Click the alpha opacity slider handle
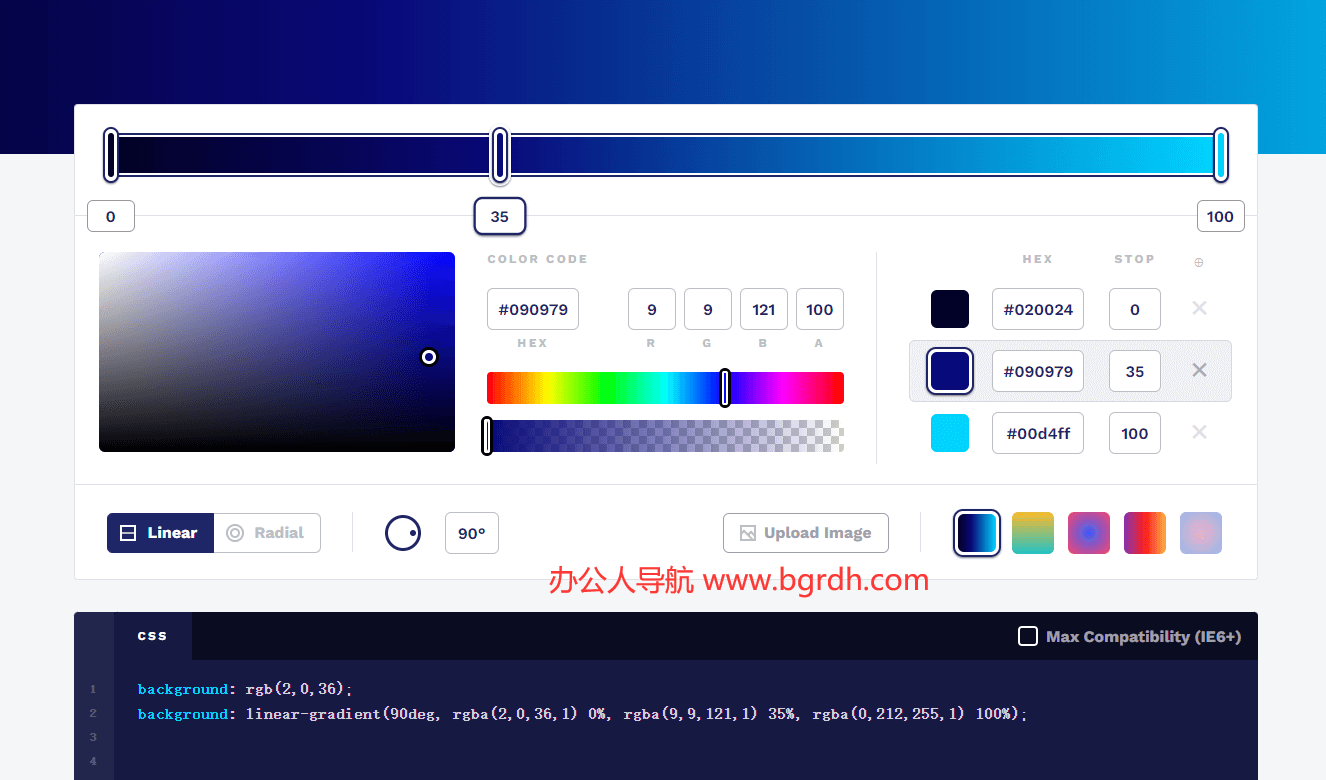Screen dimensions: 1326x780 [x=487, y=436]
